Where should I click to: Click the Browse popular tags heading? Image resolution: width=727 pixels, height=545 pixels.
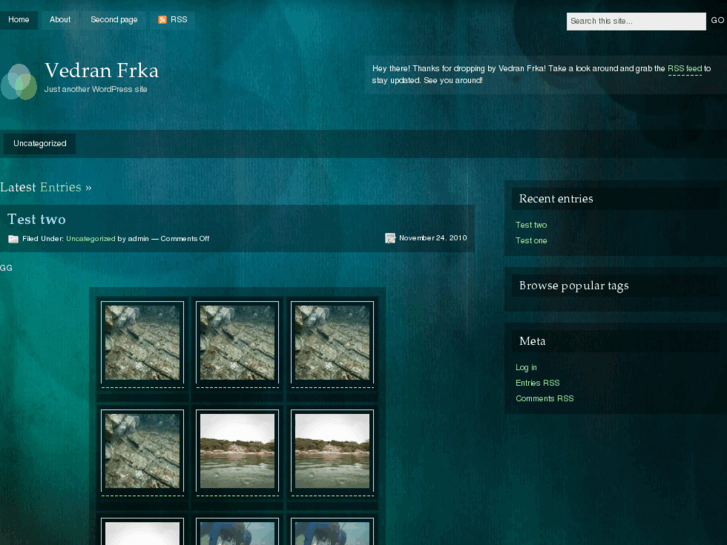pyautogui.click(x=574, y=286)
